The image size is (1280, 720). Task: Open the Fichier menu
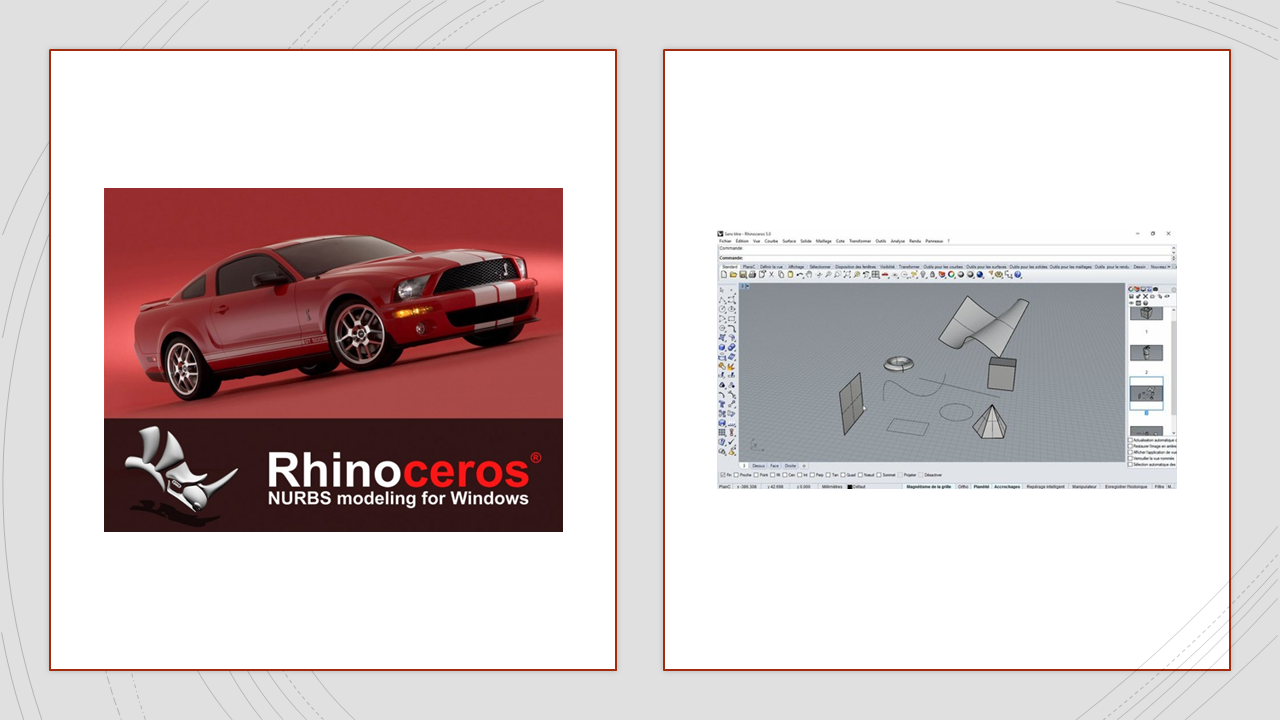point(725,241)
